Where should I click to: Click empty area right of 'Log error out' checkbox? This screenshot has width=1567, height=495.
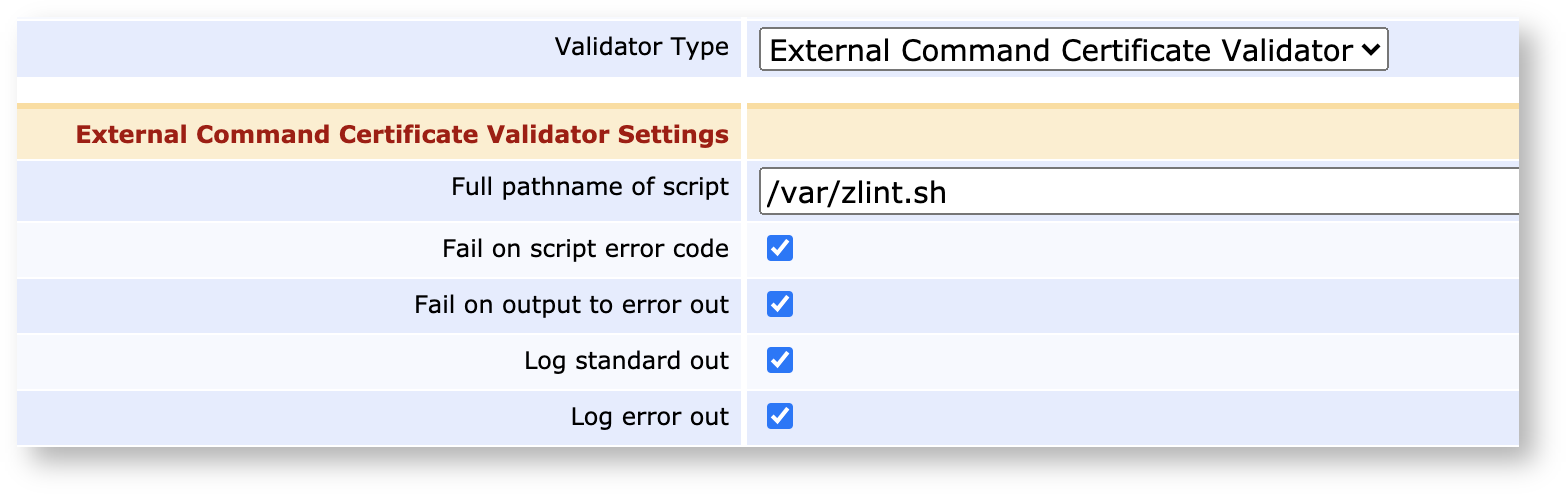1150,417
